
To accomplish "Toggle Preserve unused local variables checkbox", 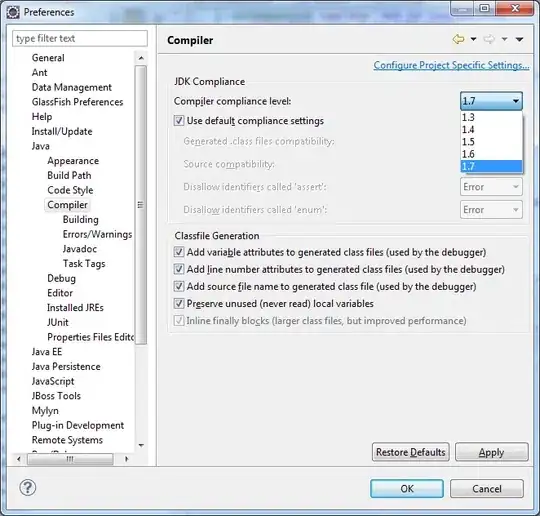I will pyautogui.click(x=179, y=303).
